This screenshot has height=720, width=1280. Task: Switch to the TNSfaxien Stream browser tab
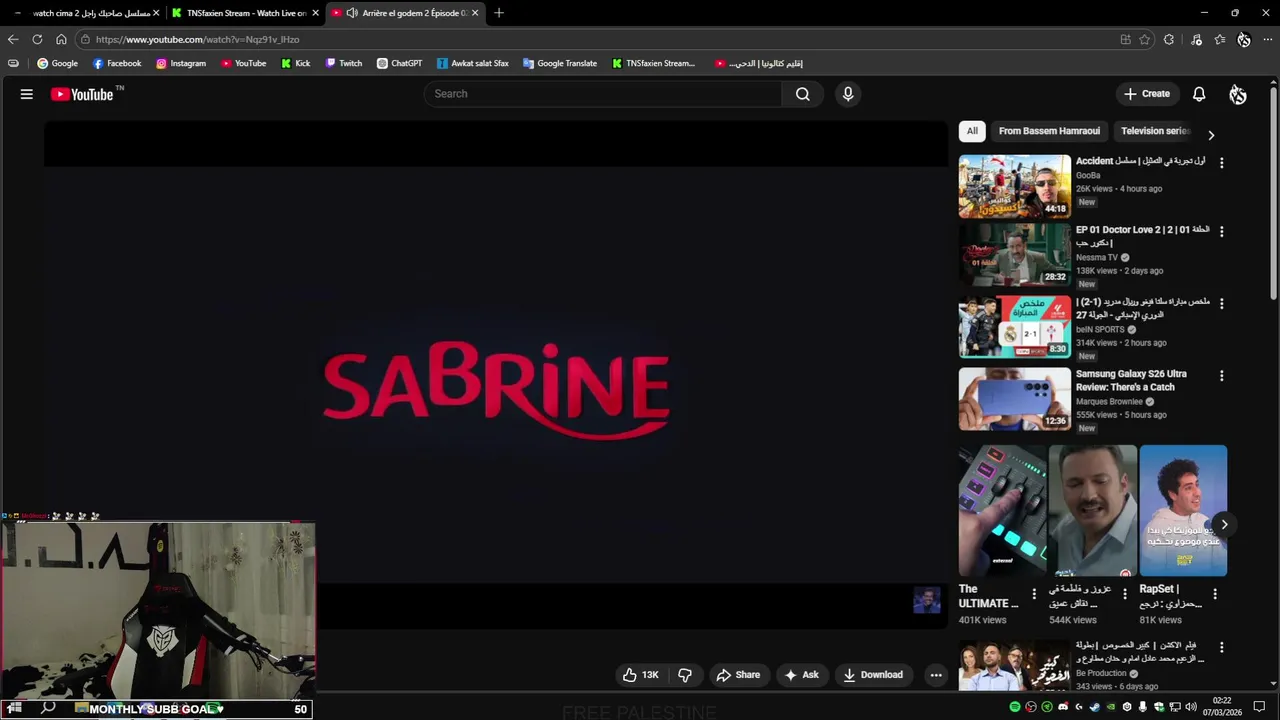[246, 13]
